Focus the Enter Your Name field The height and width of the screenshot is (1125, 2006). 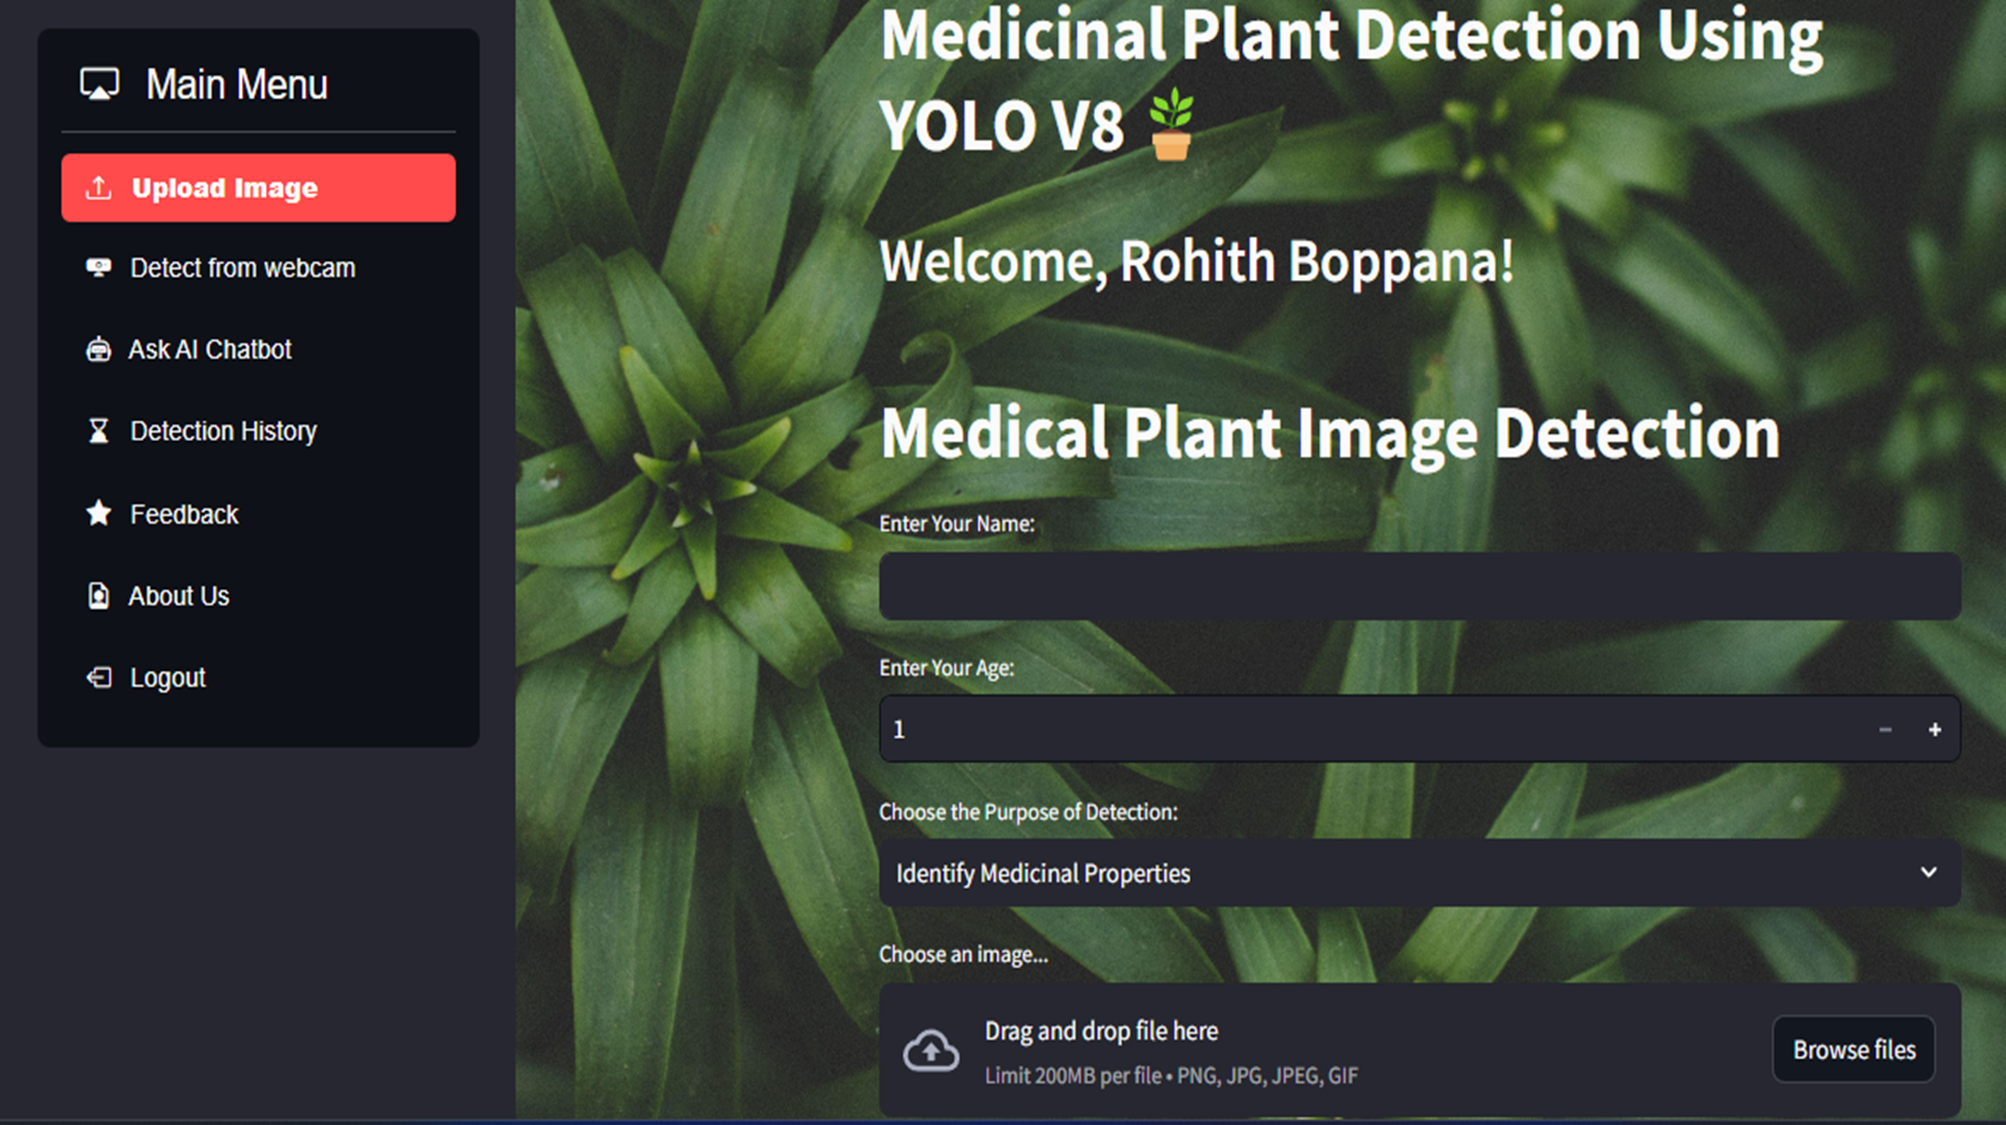[x=1419, y=586]
